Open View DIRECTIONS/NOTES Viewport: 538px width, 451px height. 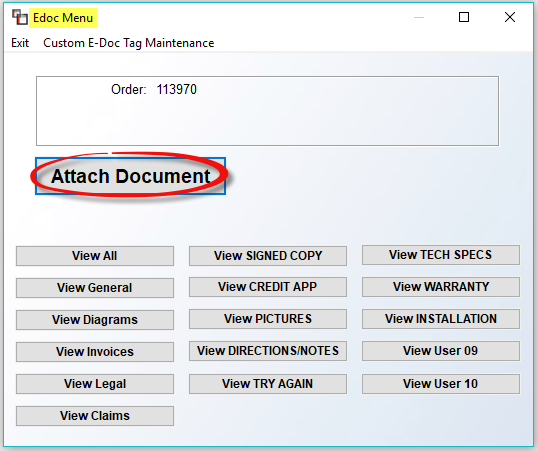click(268, 351)
